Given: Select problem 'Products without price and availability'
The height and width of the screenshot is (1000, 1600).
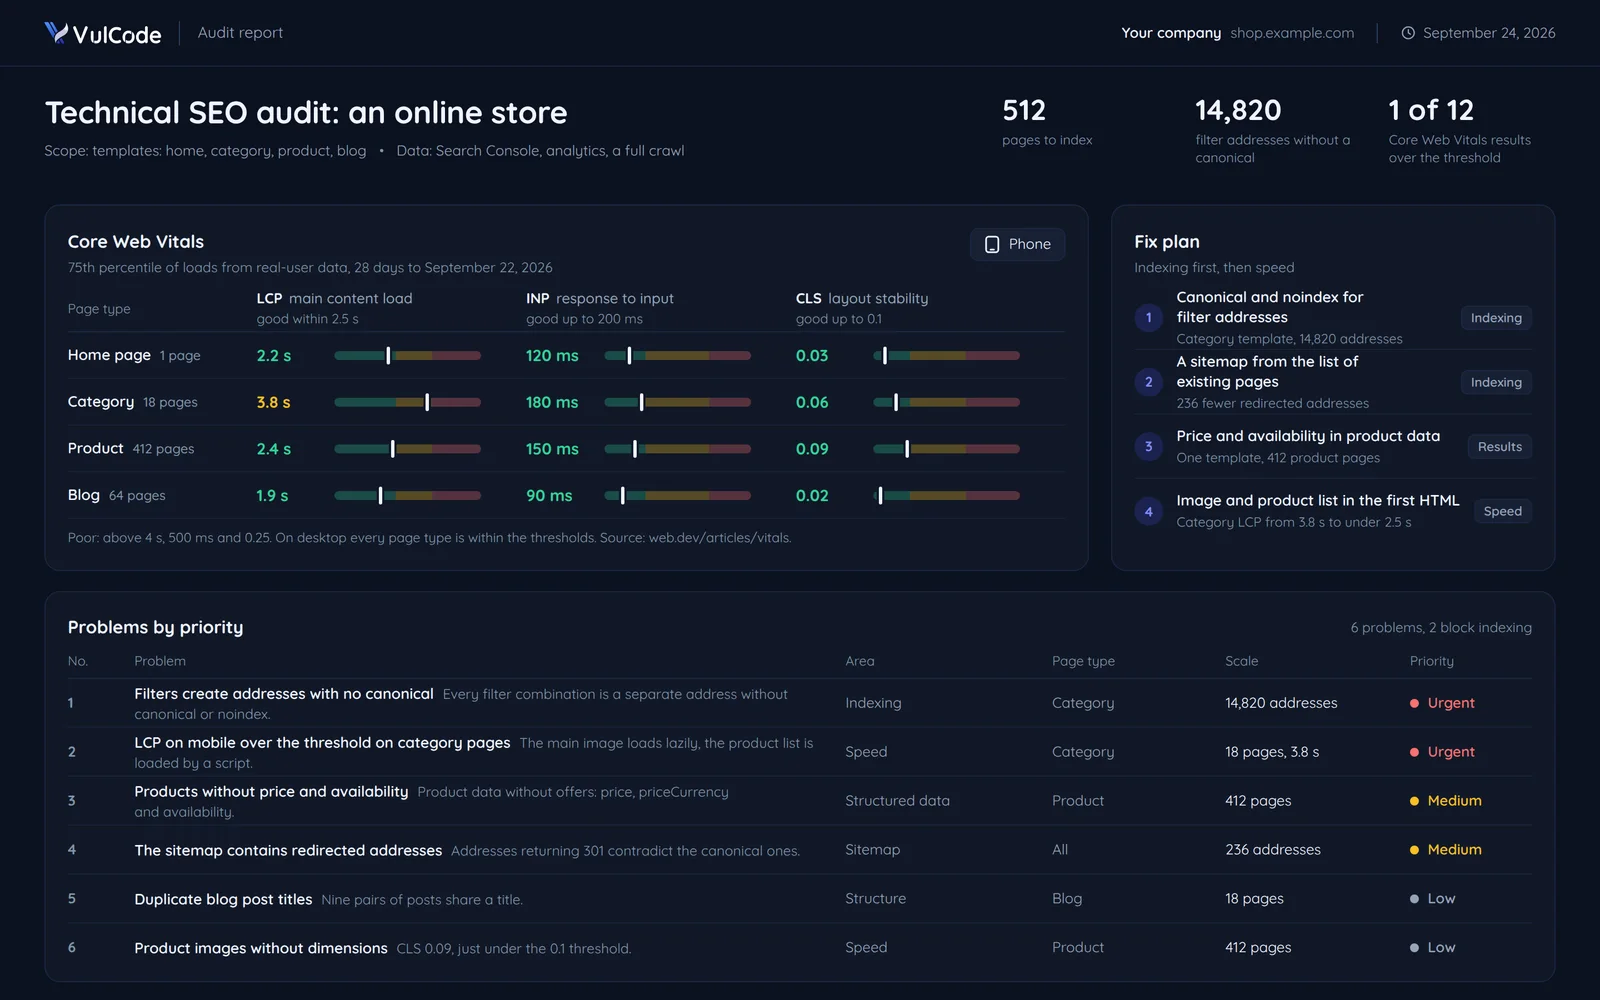Looking at the screenshot, I should tap(271, 792).
